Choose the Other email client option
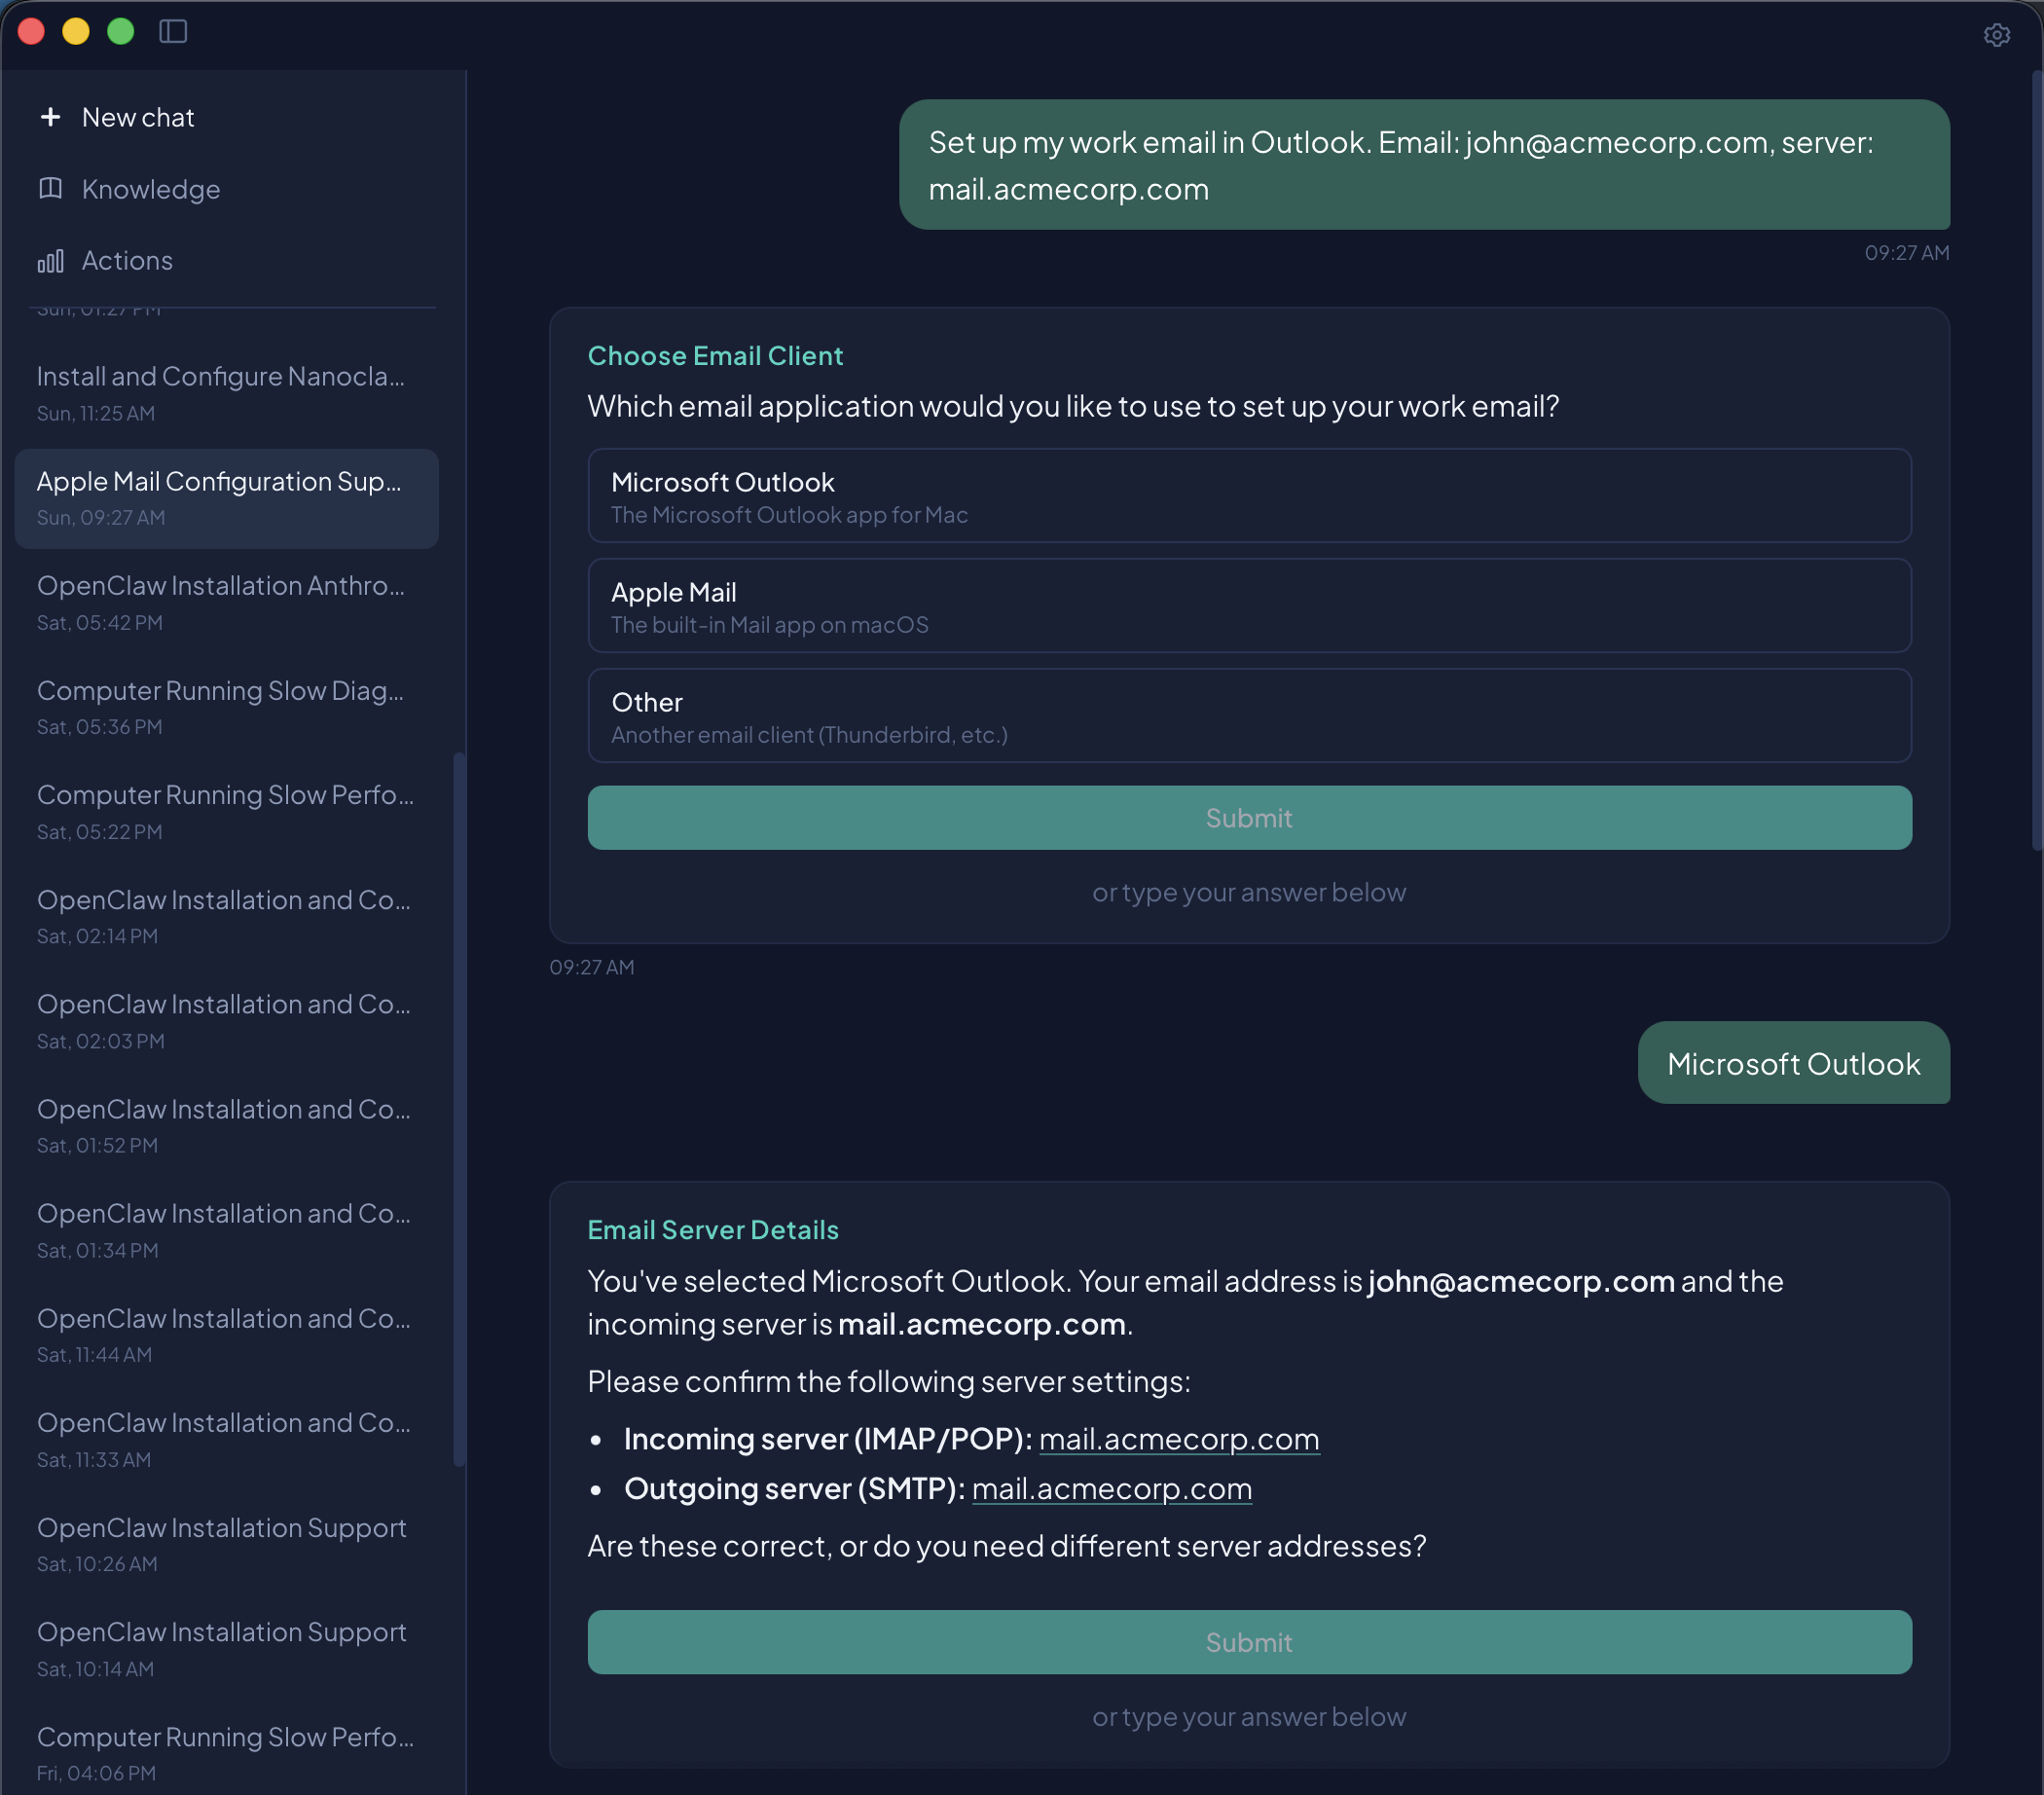 click(1248, 716)
